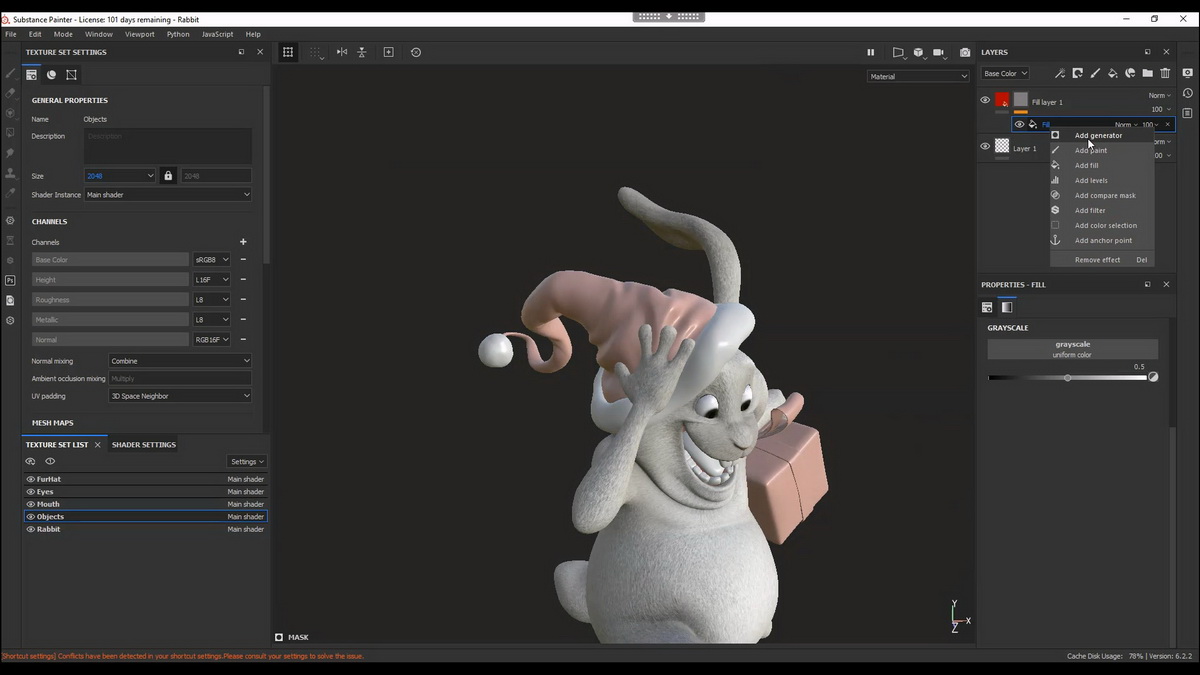The width and height of the screenshot is (1200, 675).
Task: Pause rendering with the pause button
Action: (870, 52)
